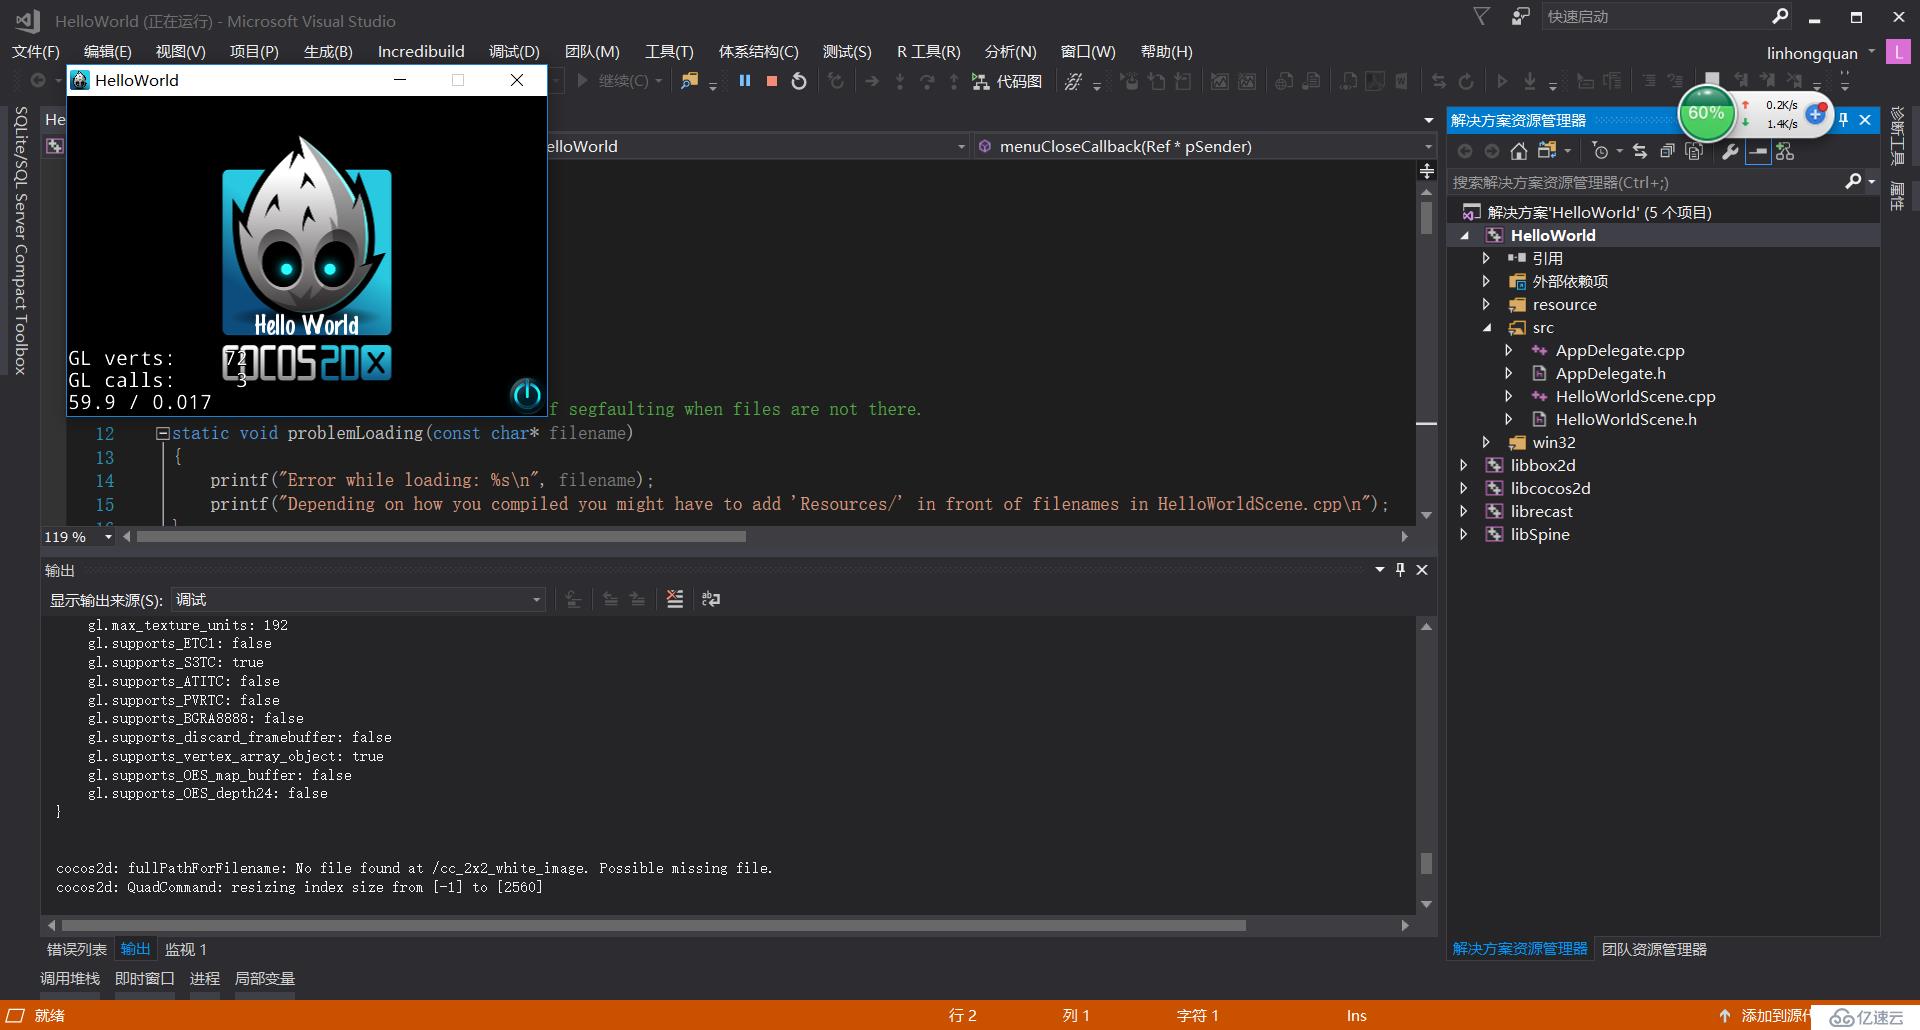The image size is (1920, 1030).
Task: Toggle Word Wrap in Output panel
Action: coord(711,599)
